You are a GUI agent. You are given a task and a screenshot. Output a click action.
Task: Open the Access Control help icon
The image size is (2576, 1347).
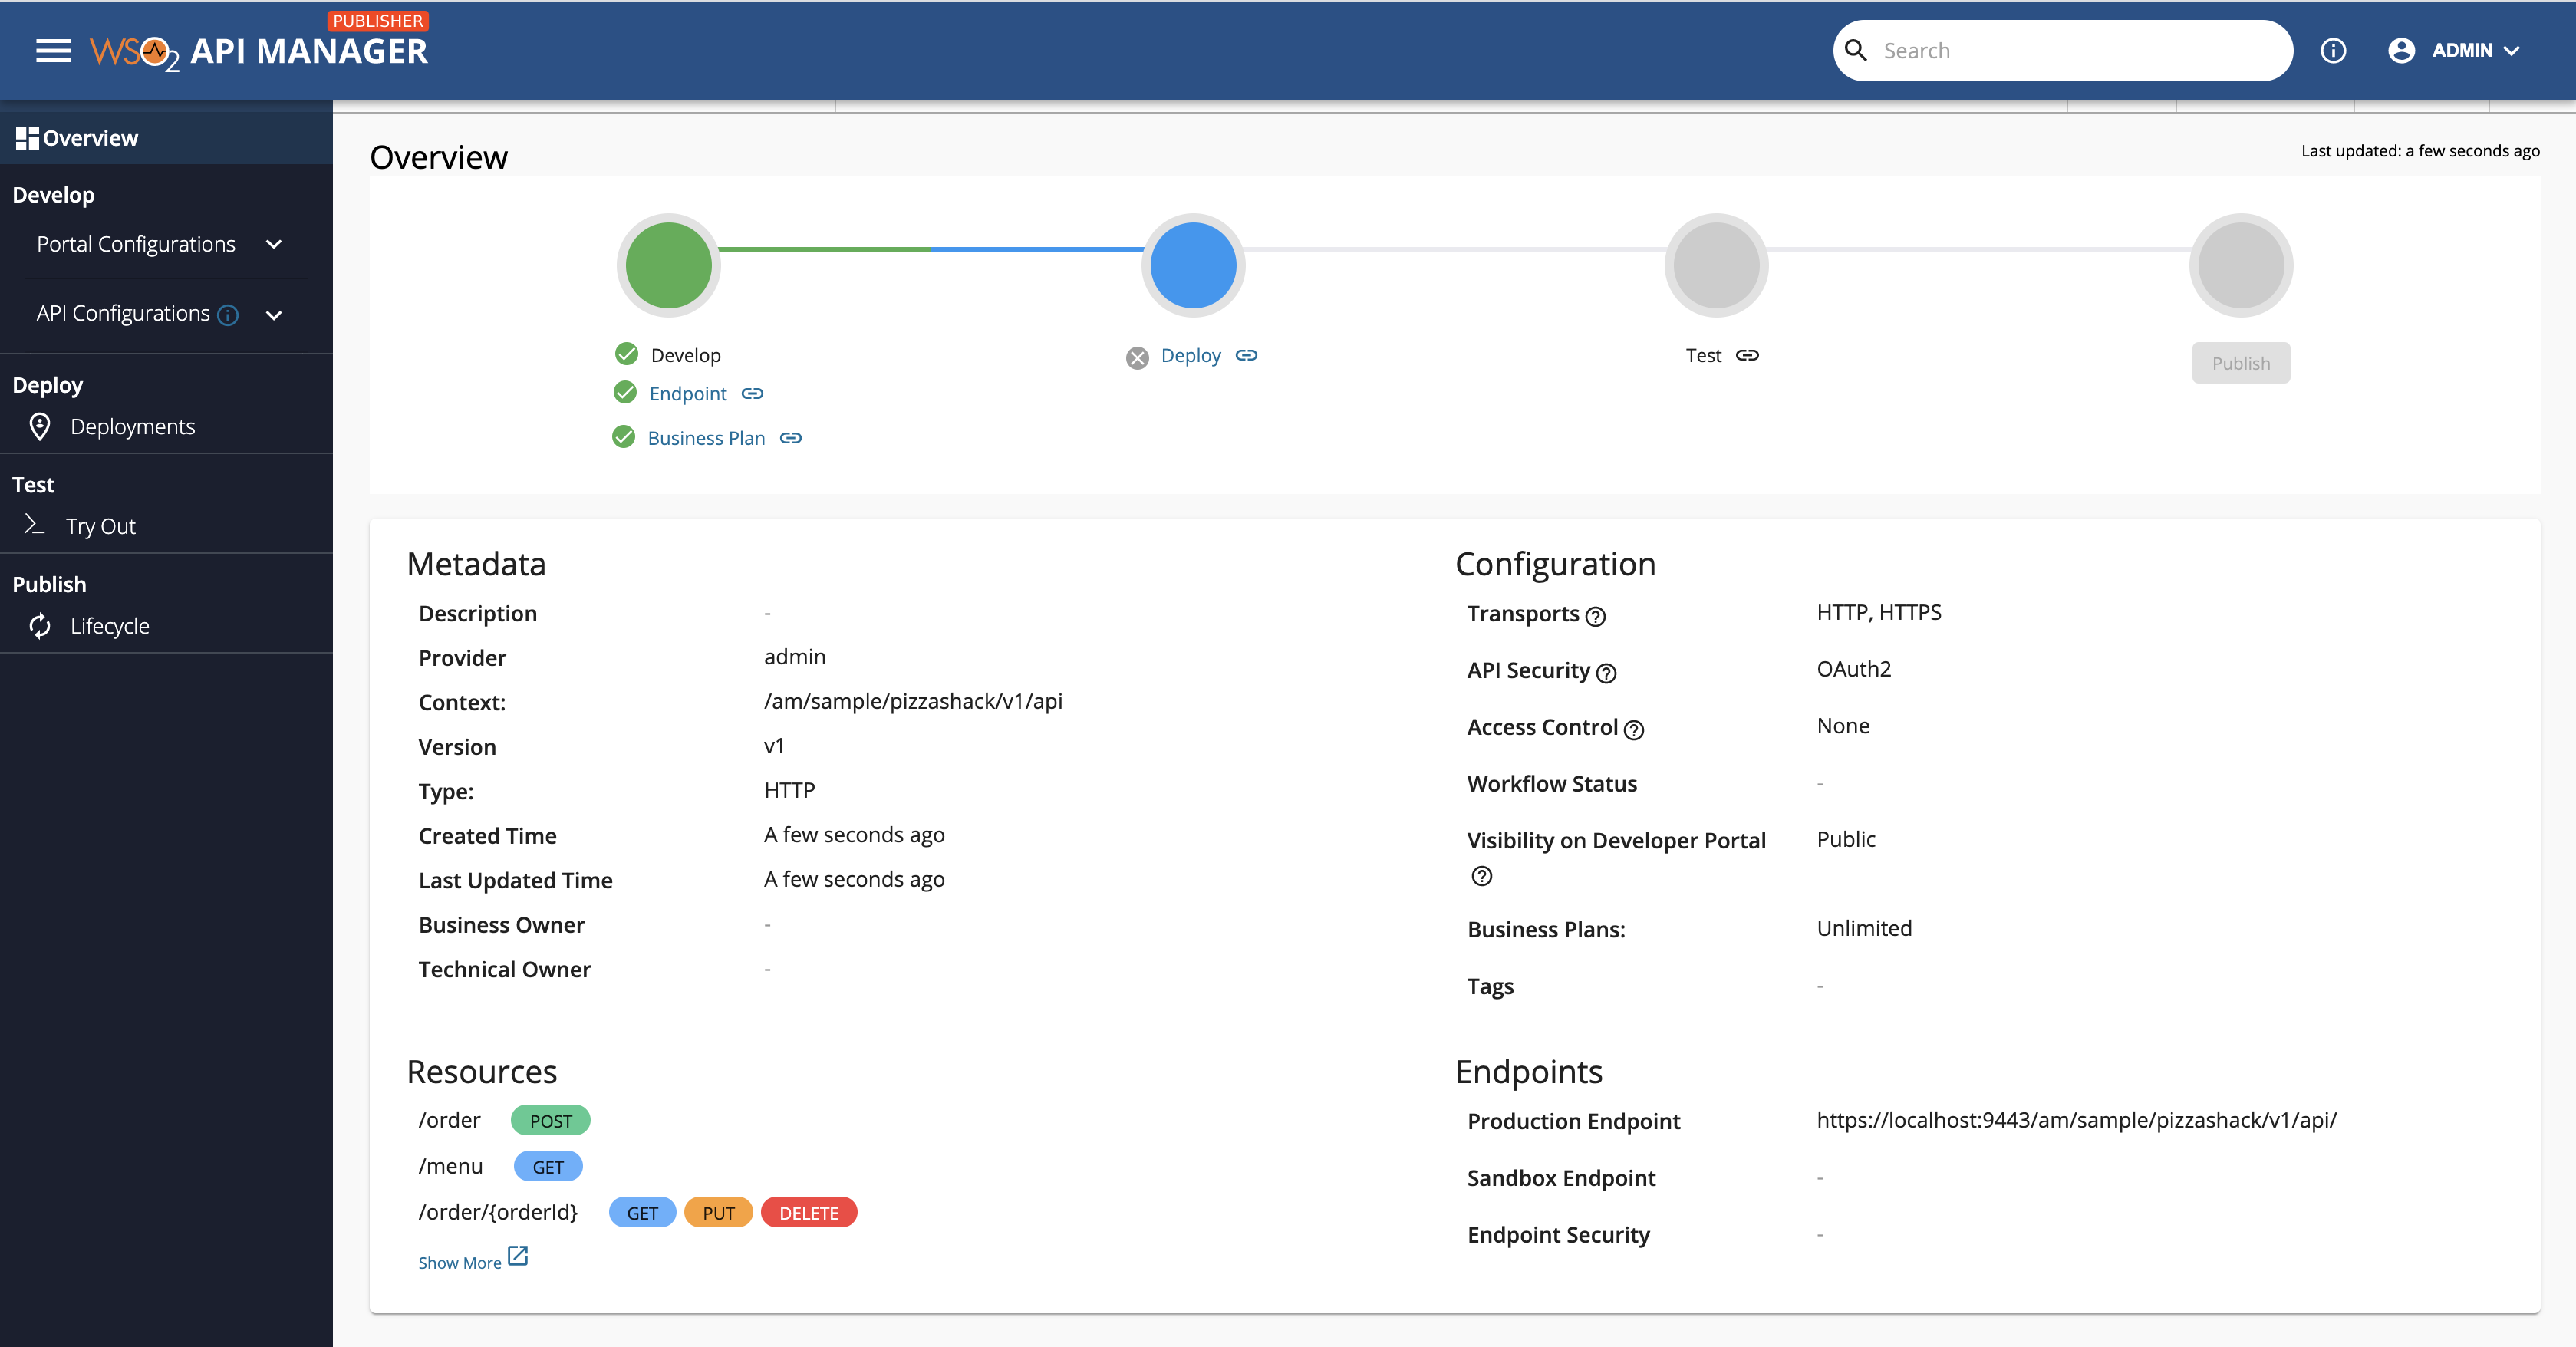(1635, 730)
